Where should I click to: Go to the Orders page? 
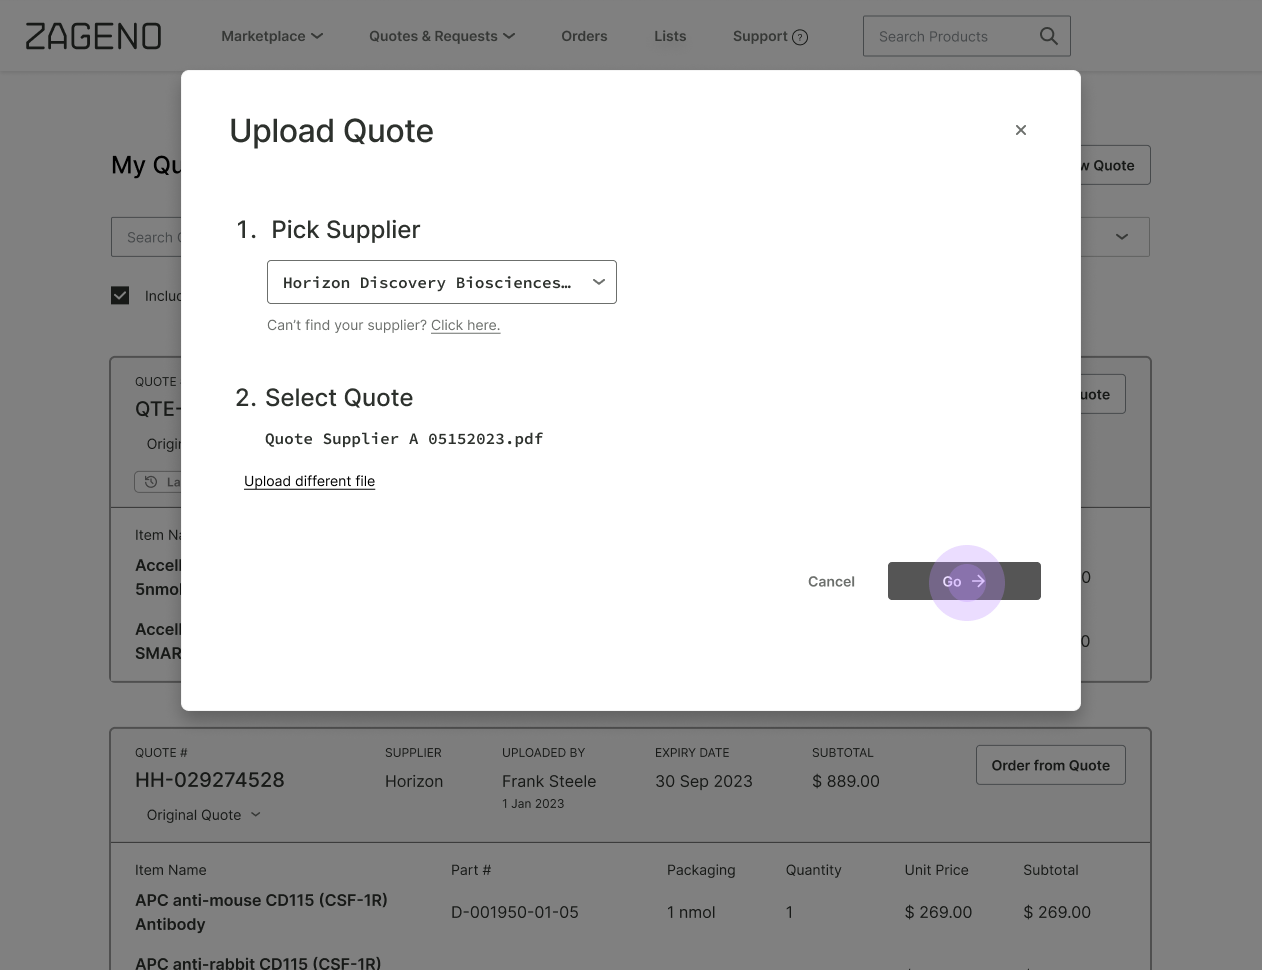584,36
